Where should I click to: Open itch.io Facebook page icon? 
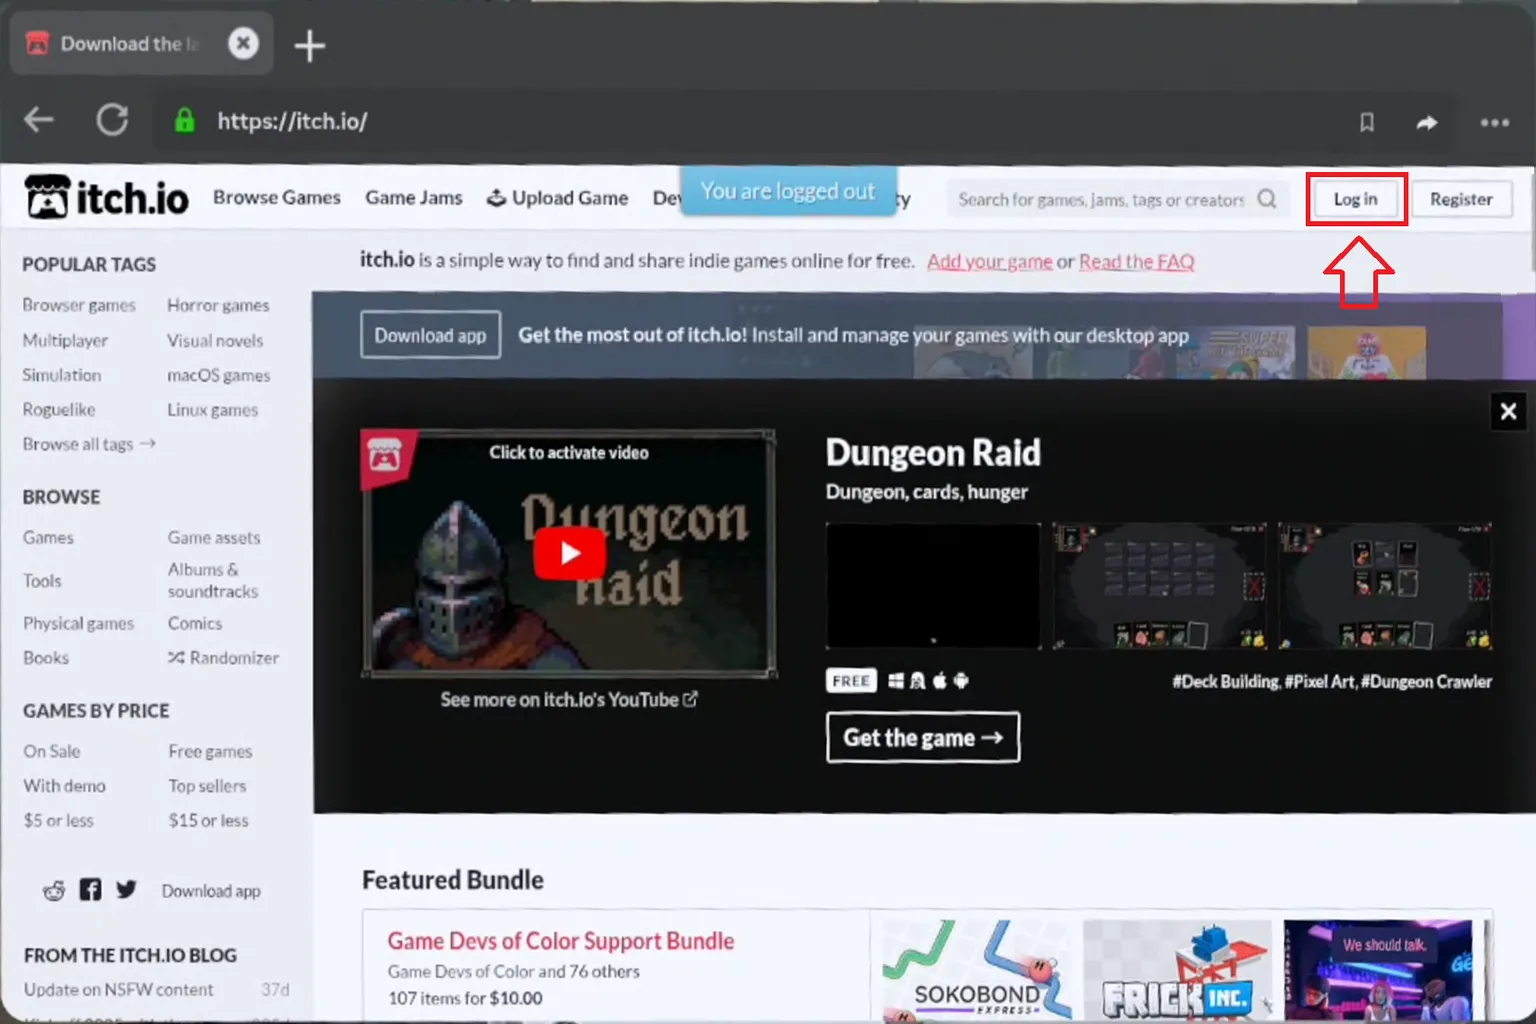pos(90,889)
